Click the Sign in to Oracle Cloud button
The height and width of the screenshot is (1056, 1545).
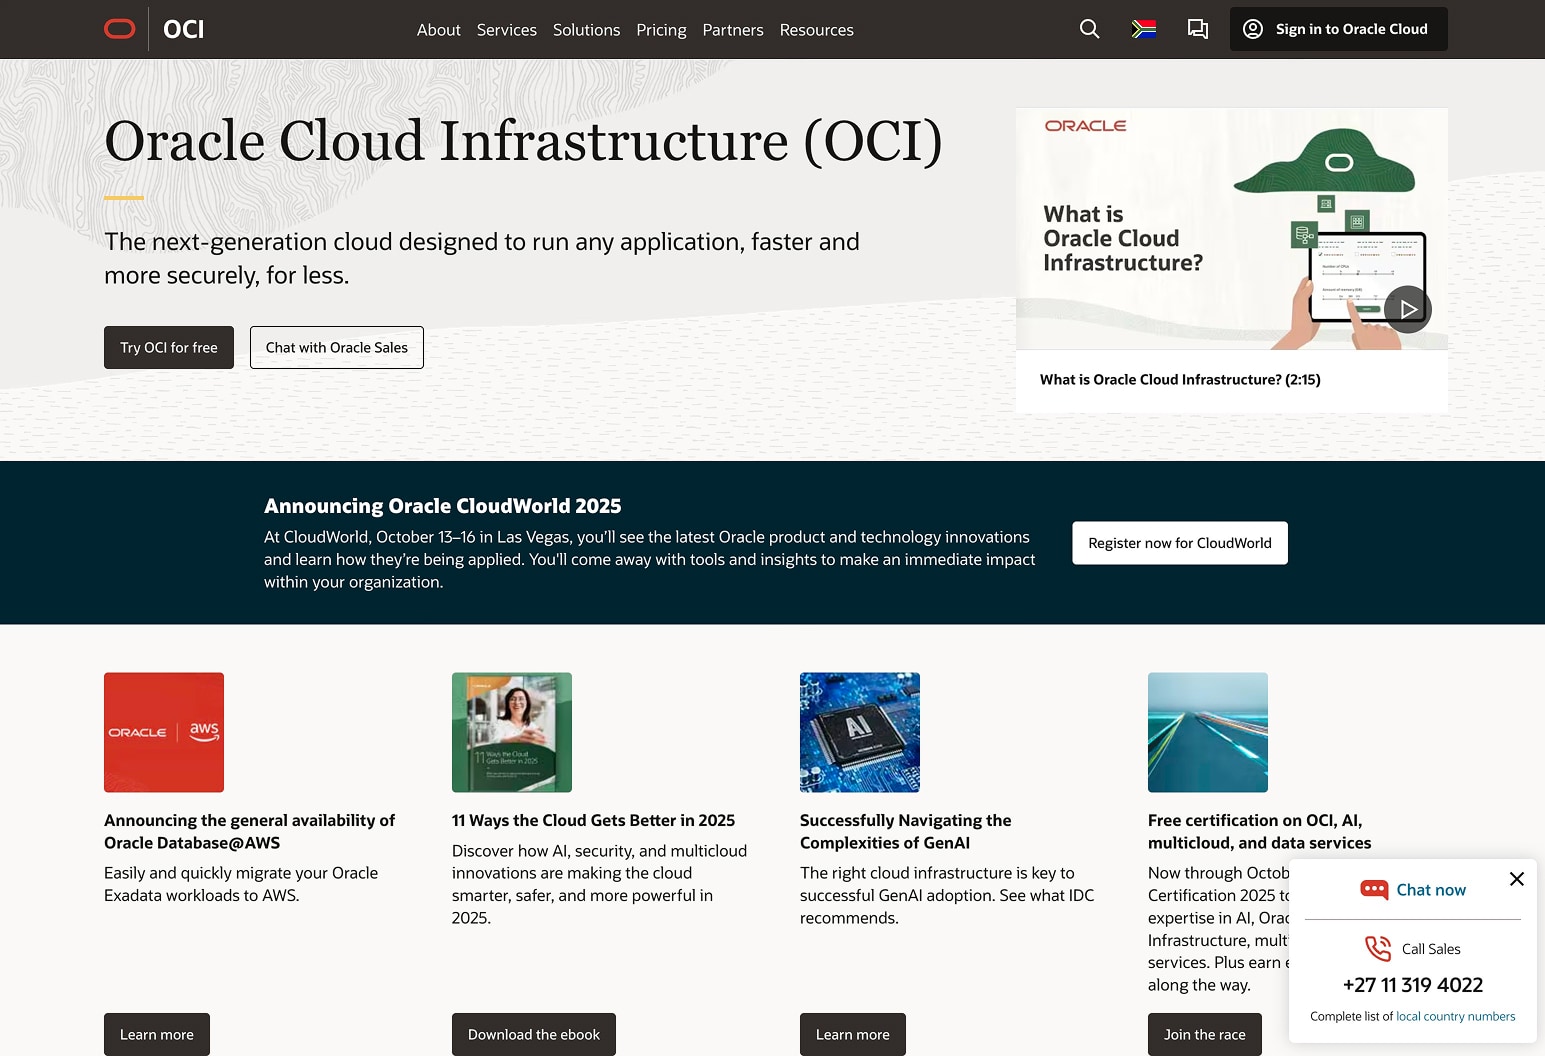(x=1339, y=29)
